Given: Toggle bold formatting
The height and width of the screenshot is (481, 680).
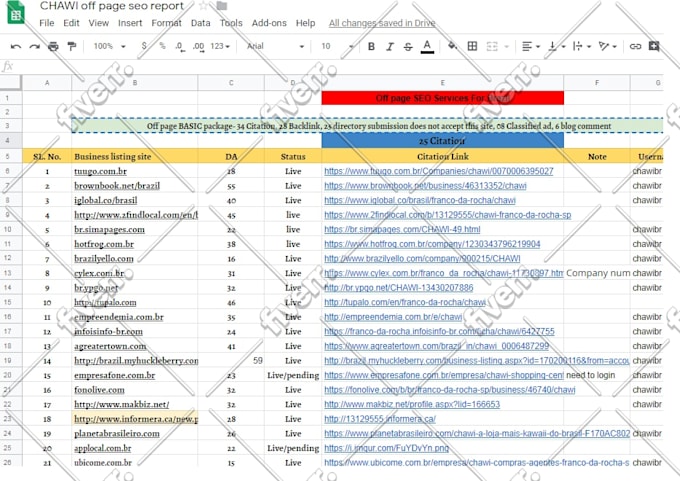Looking at the screenshot, I should (371, 46).
